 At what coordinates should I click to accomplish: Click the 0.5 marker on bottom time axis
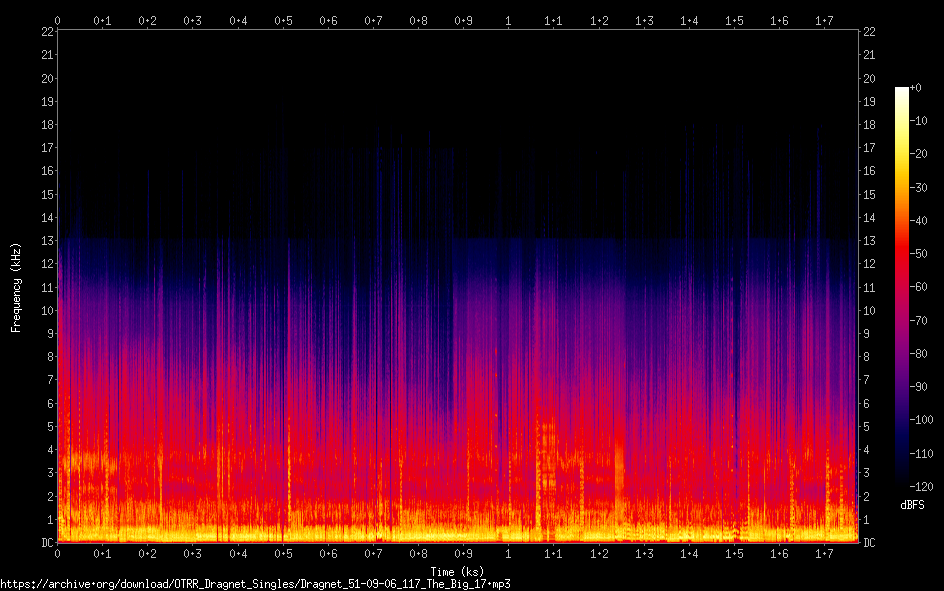click(x=283, y=553)
